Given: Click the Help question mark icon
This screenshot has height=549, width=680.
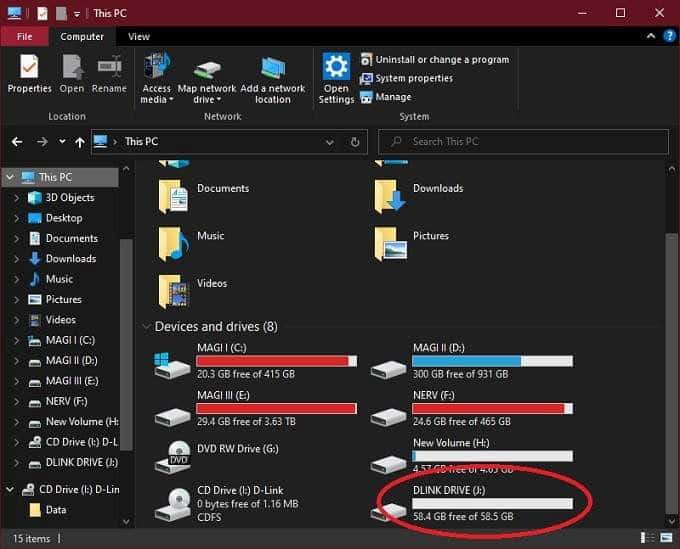Looking at the screenshot, I should tap(669, 36).
